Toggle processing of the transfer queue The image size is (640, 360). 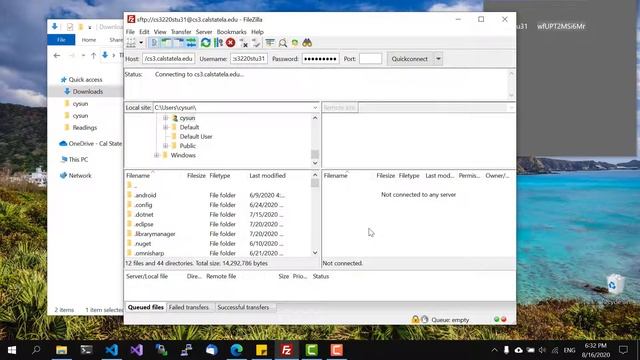click(x=218, y=42)
